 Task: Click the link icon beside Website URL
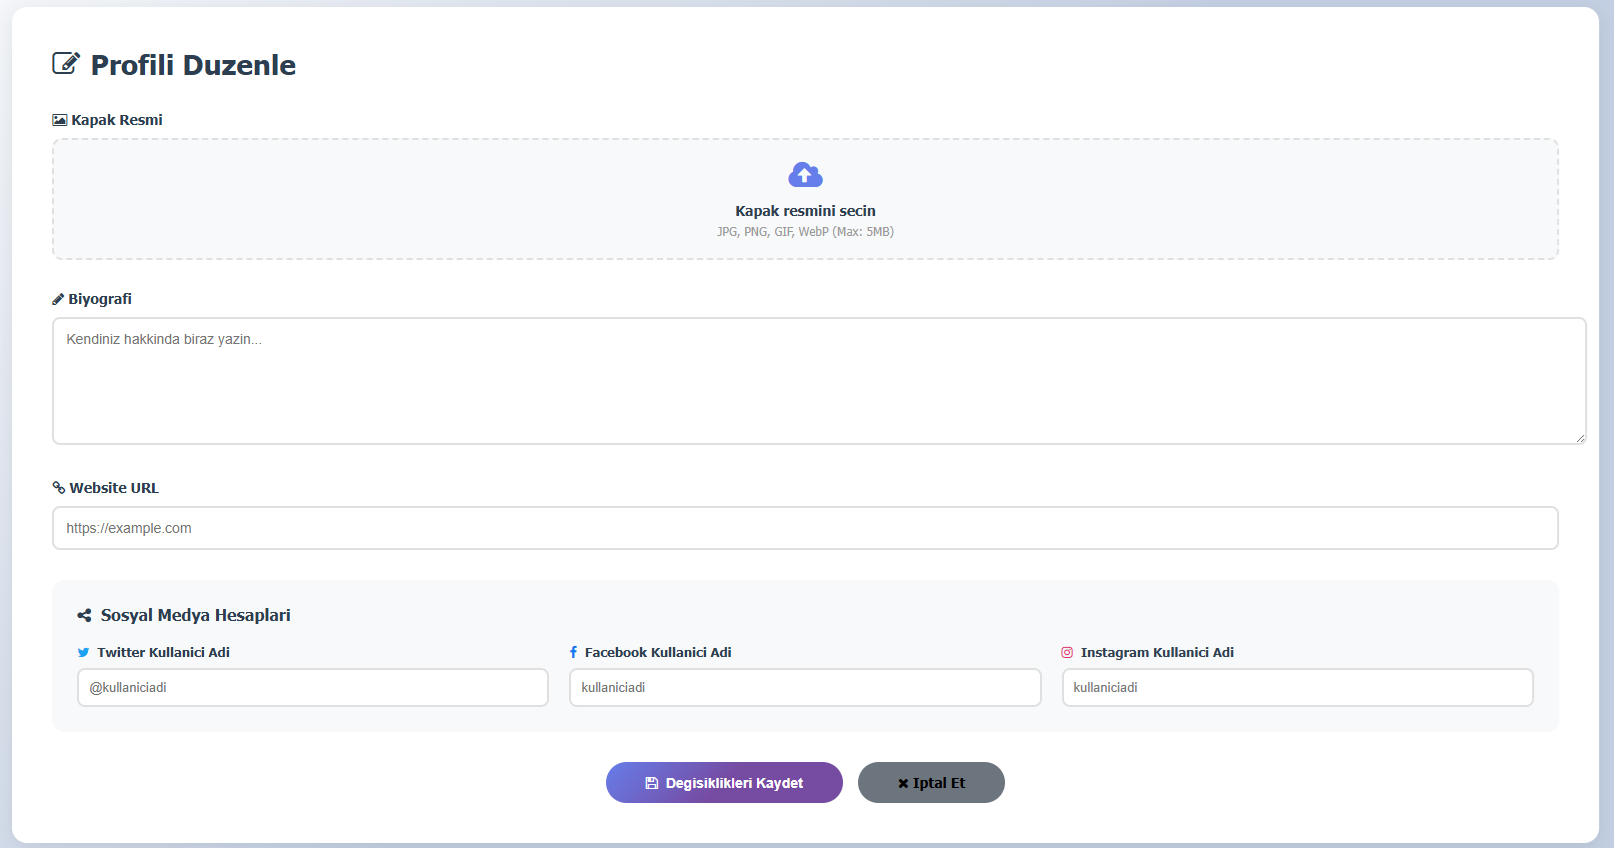[x=59, y=488]
